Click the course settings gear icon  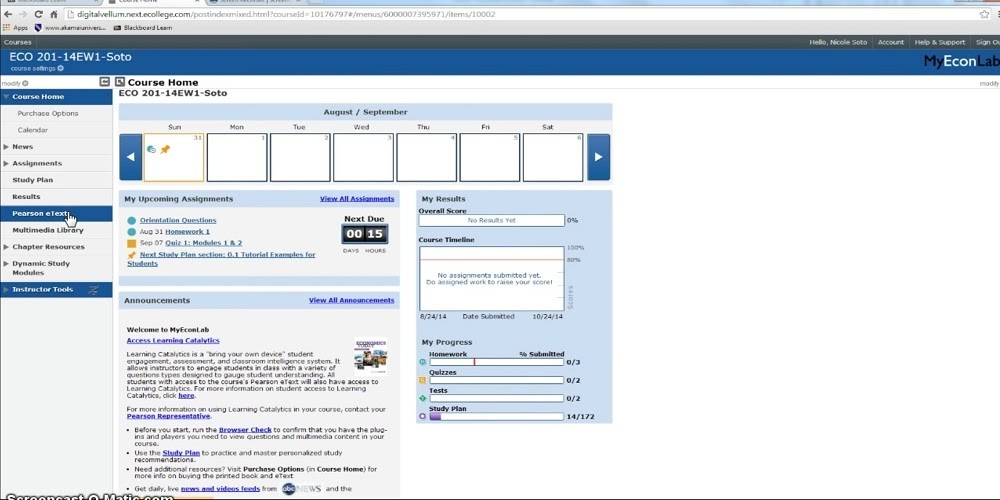60,68
